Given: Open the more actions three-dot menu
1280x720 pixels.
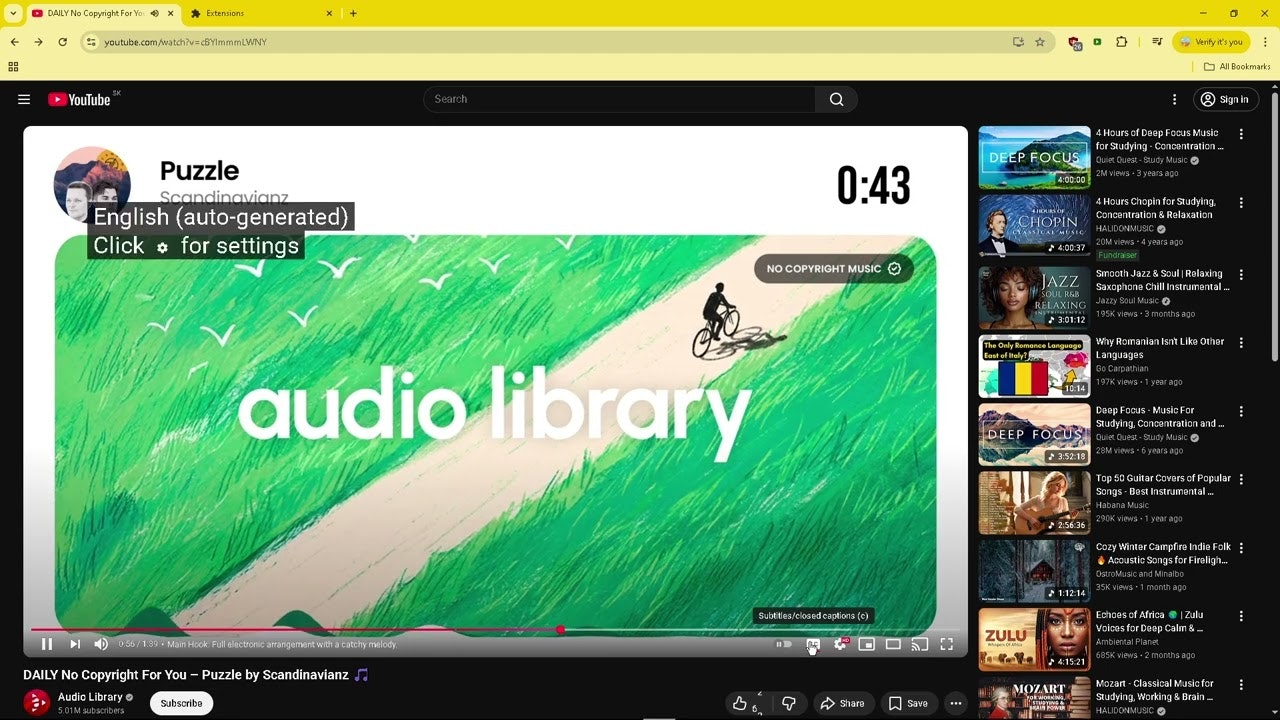Looking at the screenshot, I should 956,703.
